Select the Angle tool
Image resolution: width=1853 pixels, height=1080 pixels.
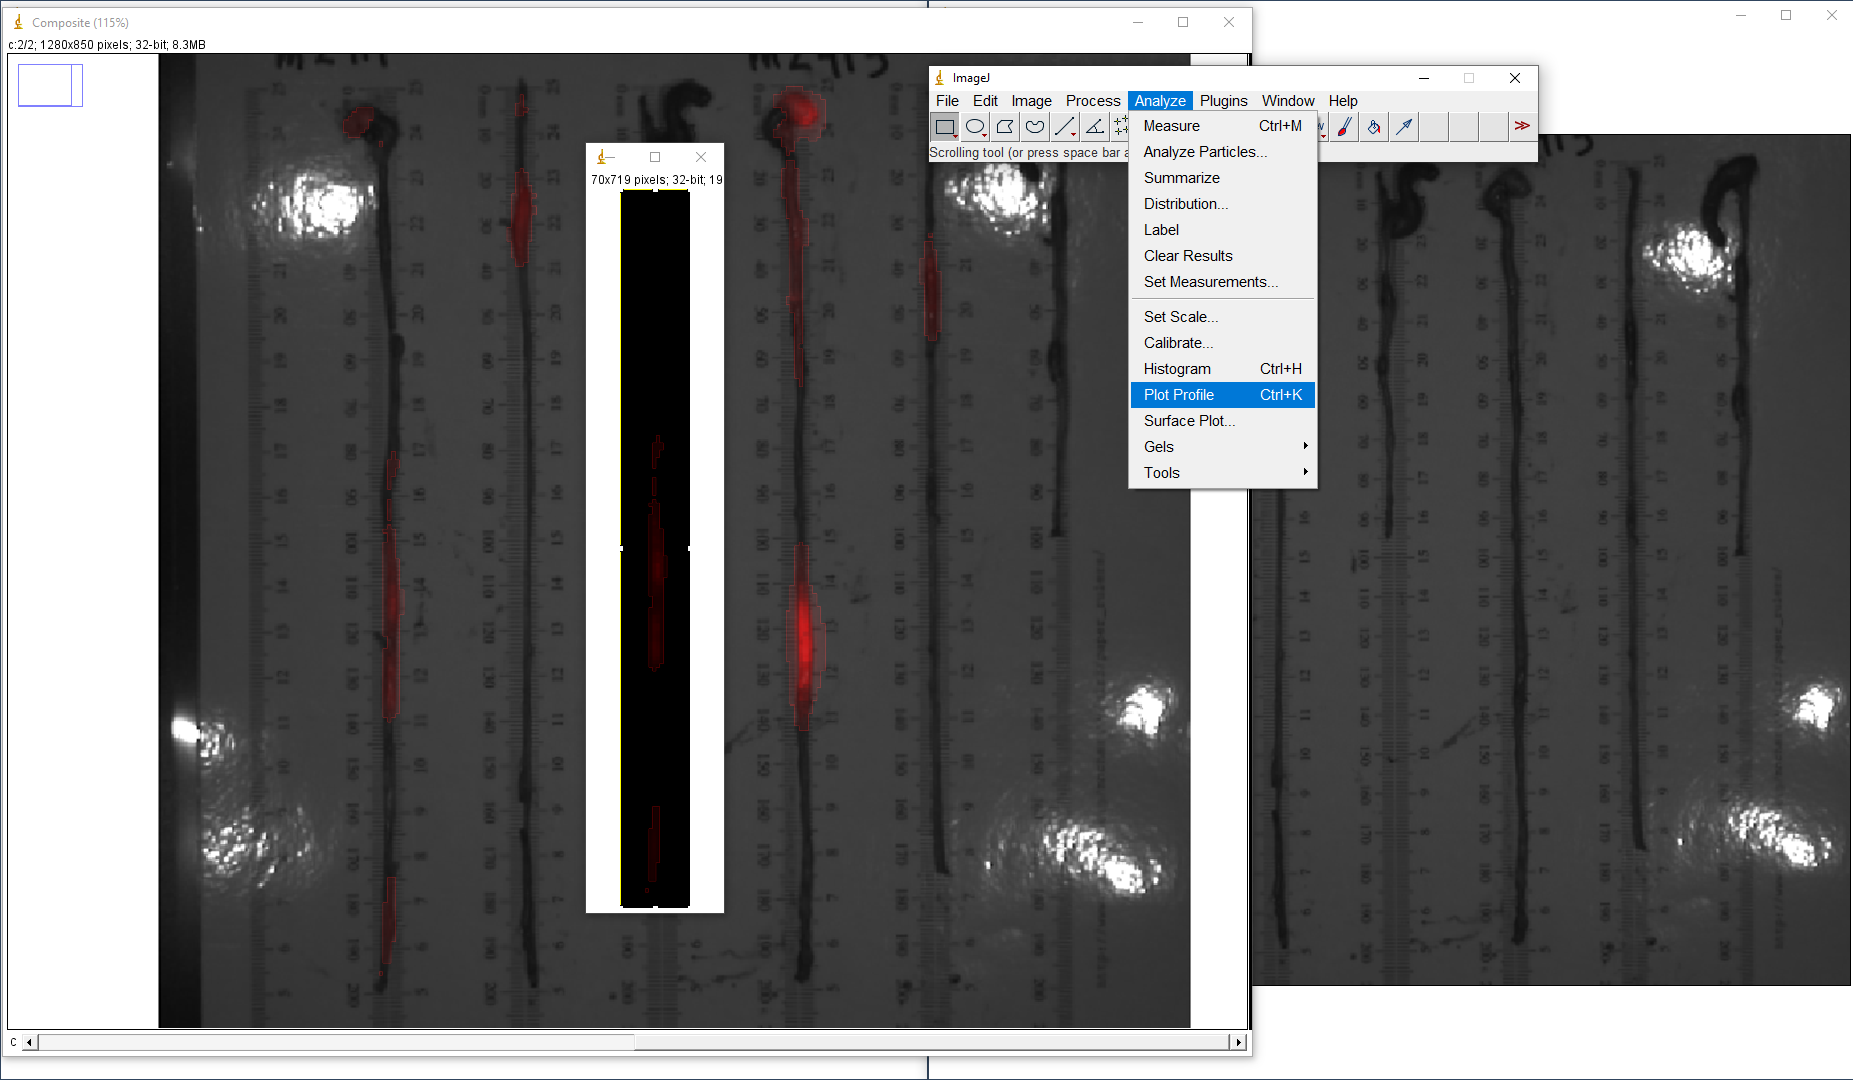pos(1095,127)
